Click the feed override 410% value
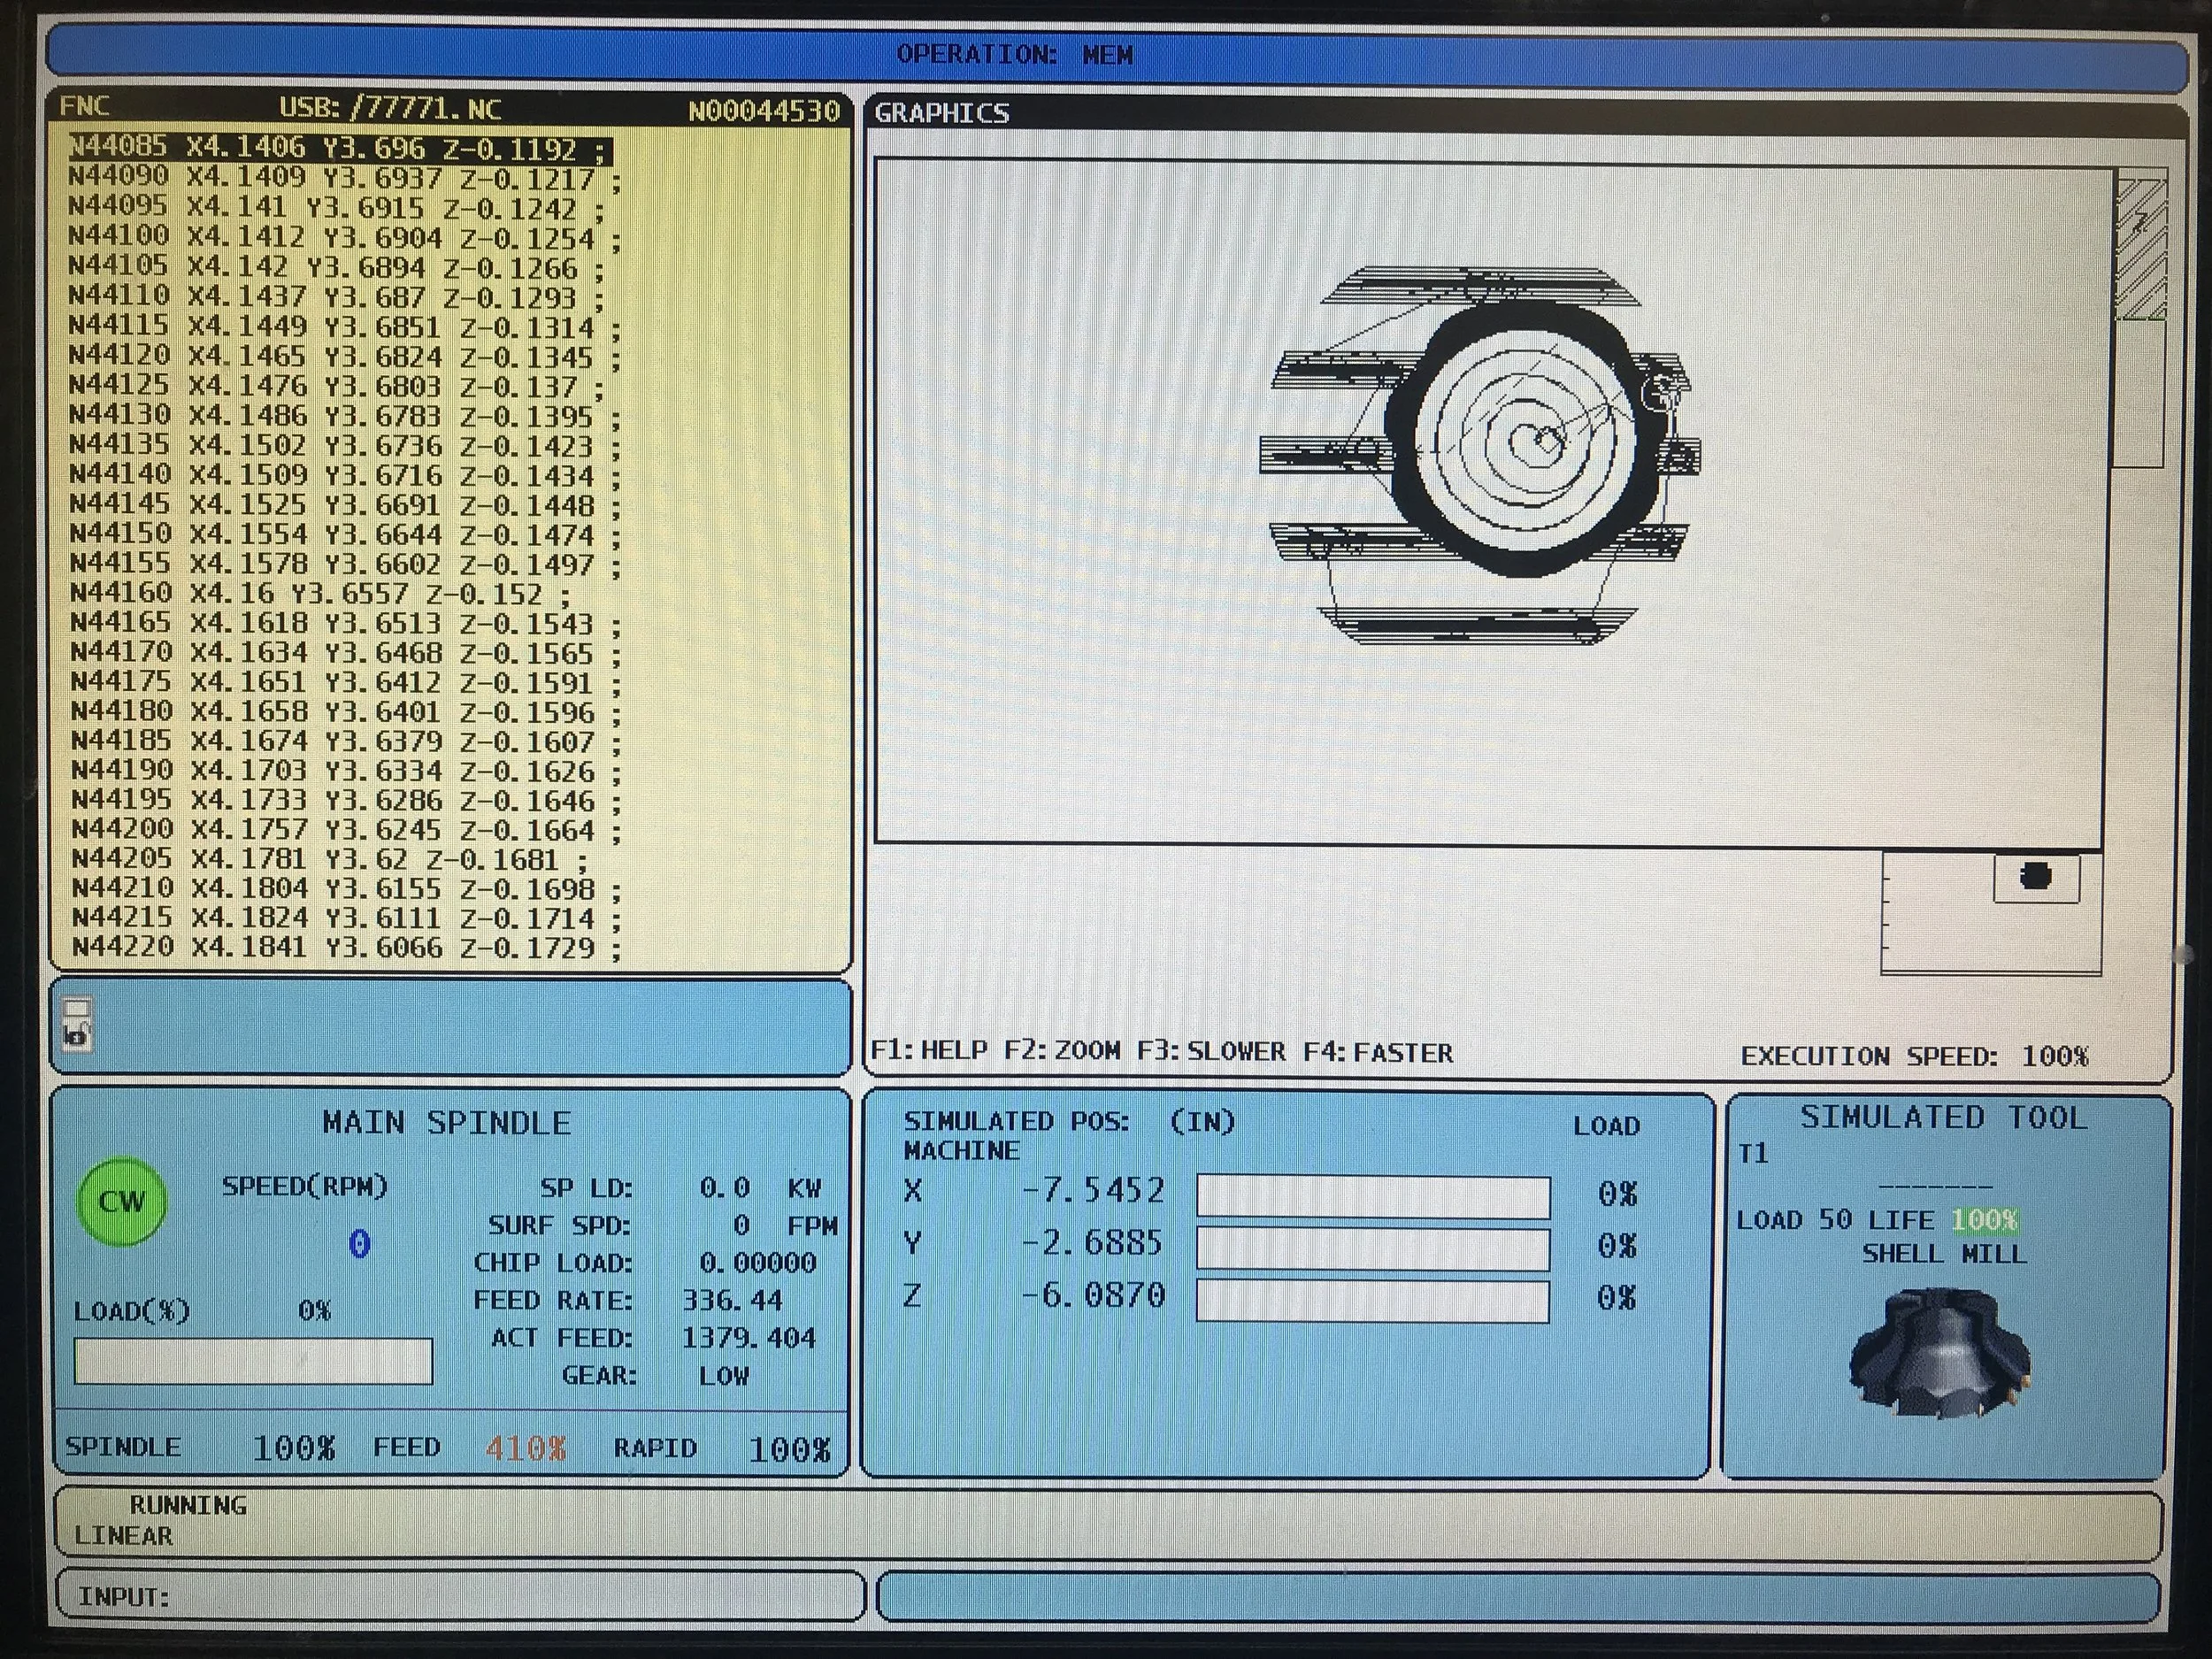This screenshot has width=2212, height=1659. pyautogui.click(x=526, y=1448)
